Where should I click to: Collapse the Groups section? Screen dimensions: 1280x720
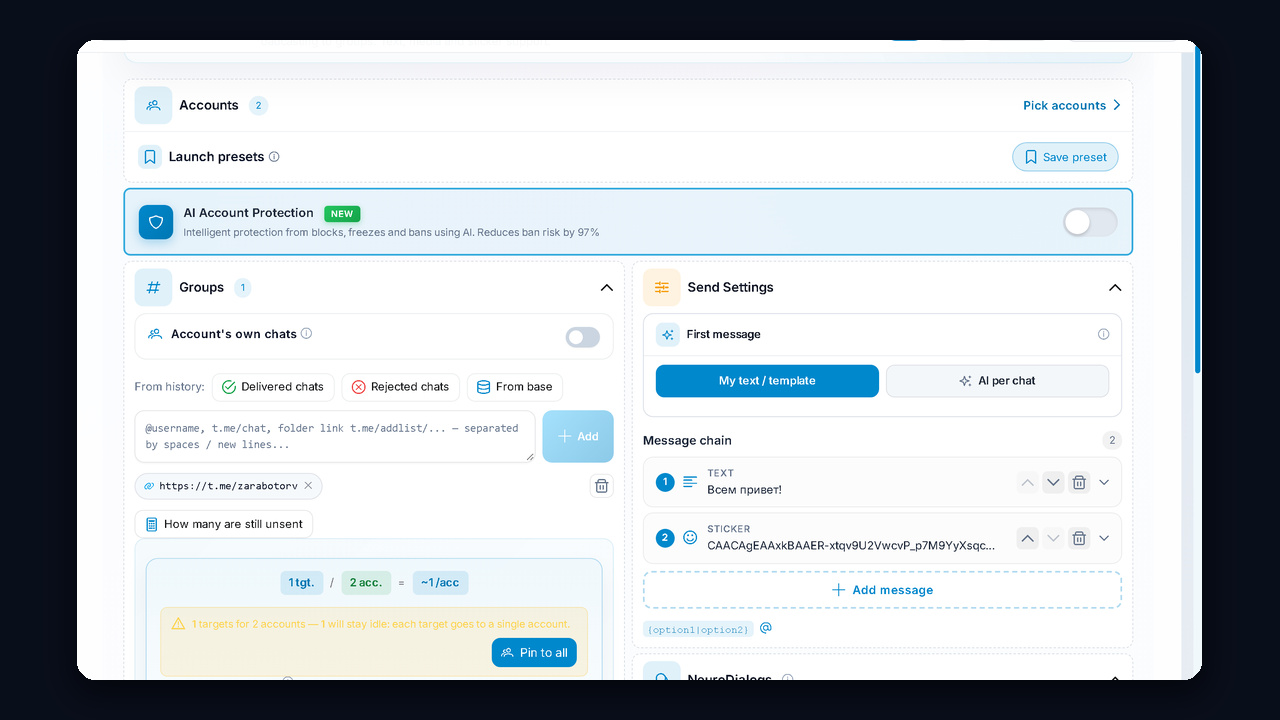click(x=606, y=288)
